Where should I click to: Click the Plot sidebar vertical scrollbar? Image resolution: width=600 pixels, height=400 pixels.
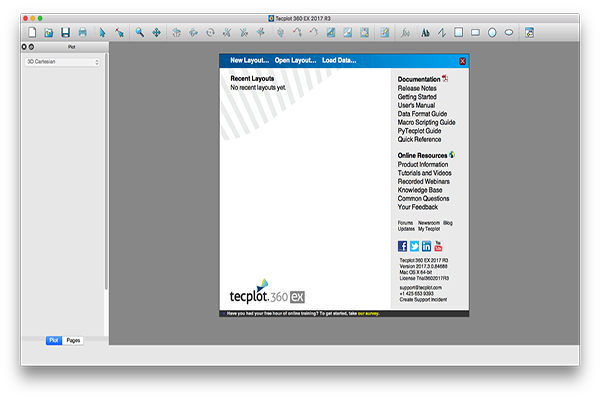point(106,172)
